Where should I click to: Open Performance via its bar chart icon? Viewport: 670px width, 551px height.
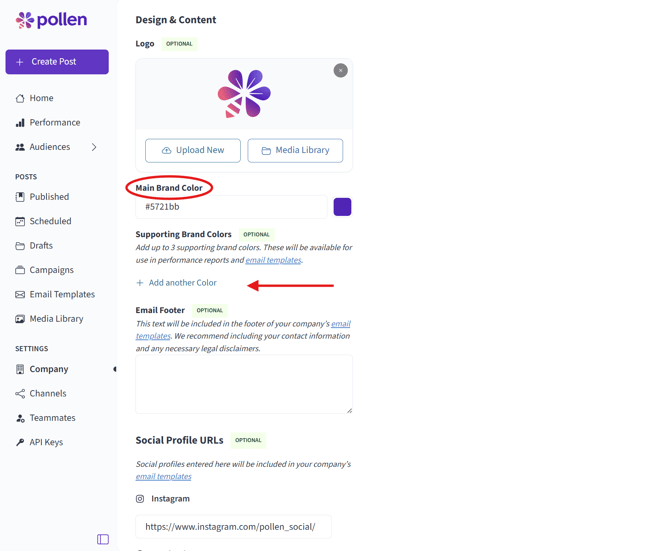[20, 123]
